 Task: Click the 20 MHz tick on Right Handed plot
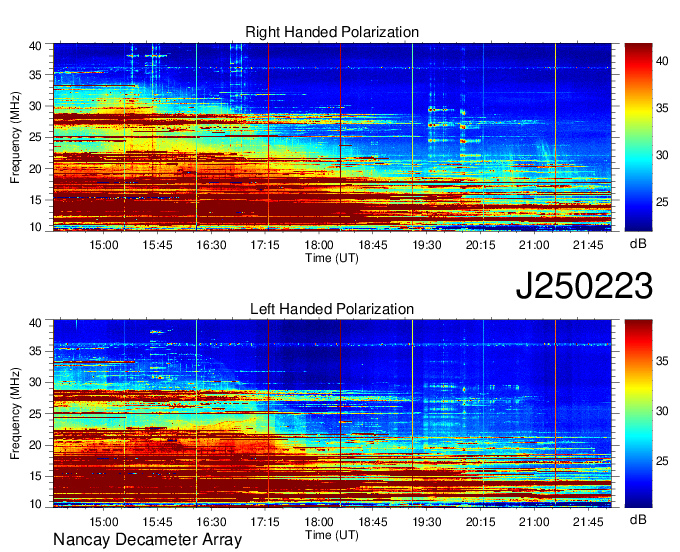pos(35,169)
